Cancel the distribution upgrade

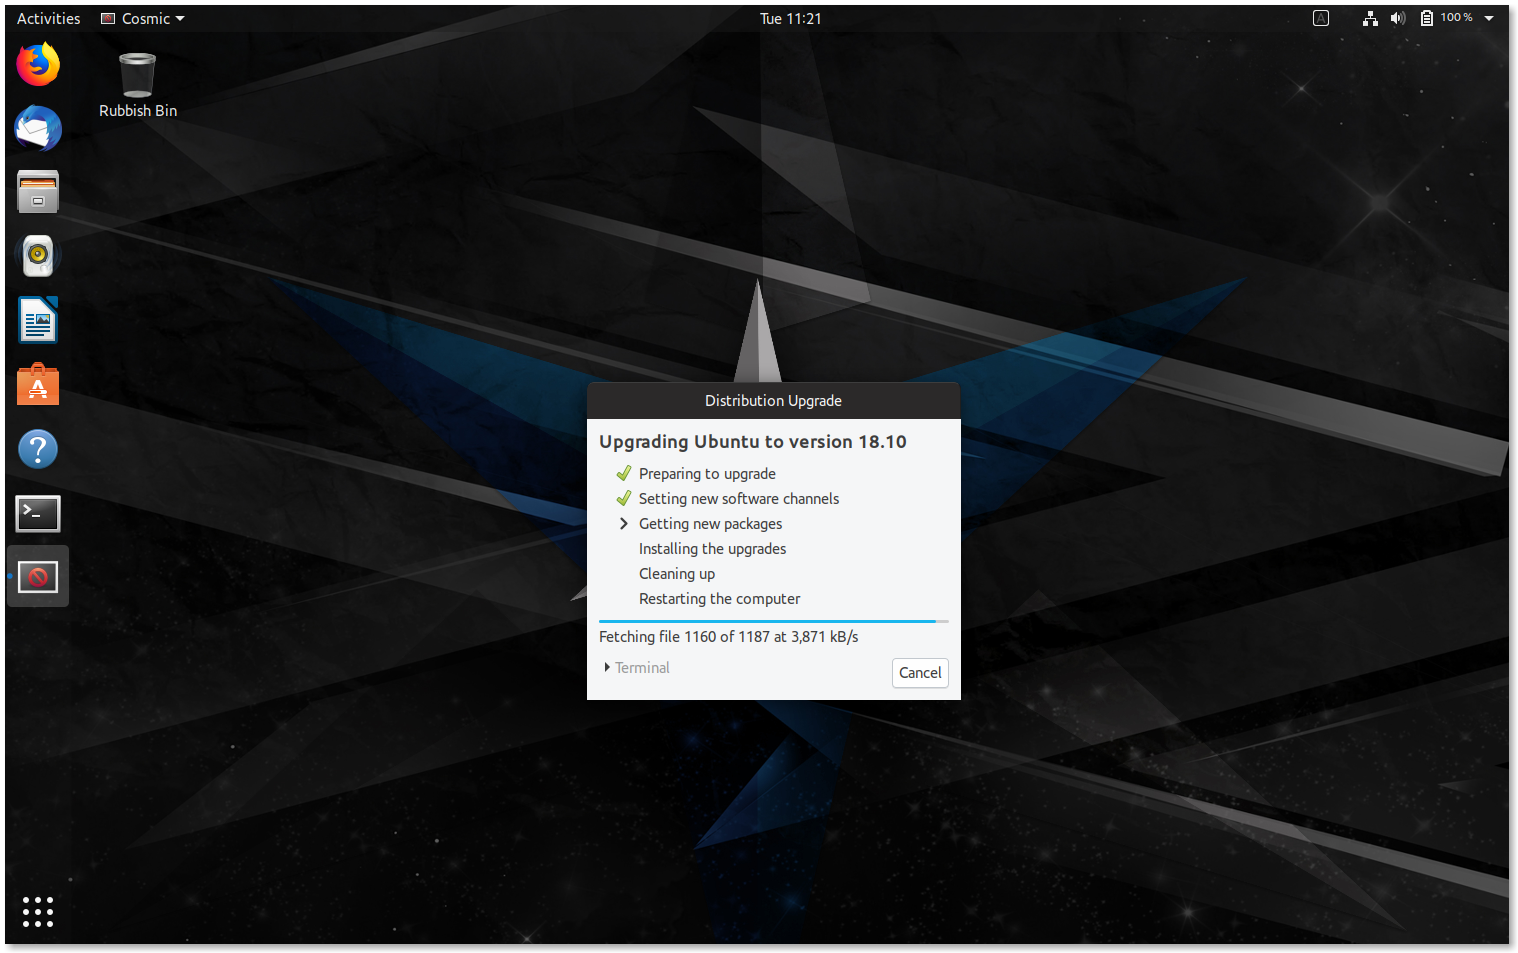920,673
